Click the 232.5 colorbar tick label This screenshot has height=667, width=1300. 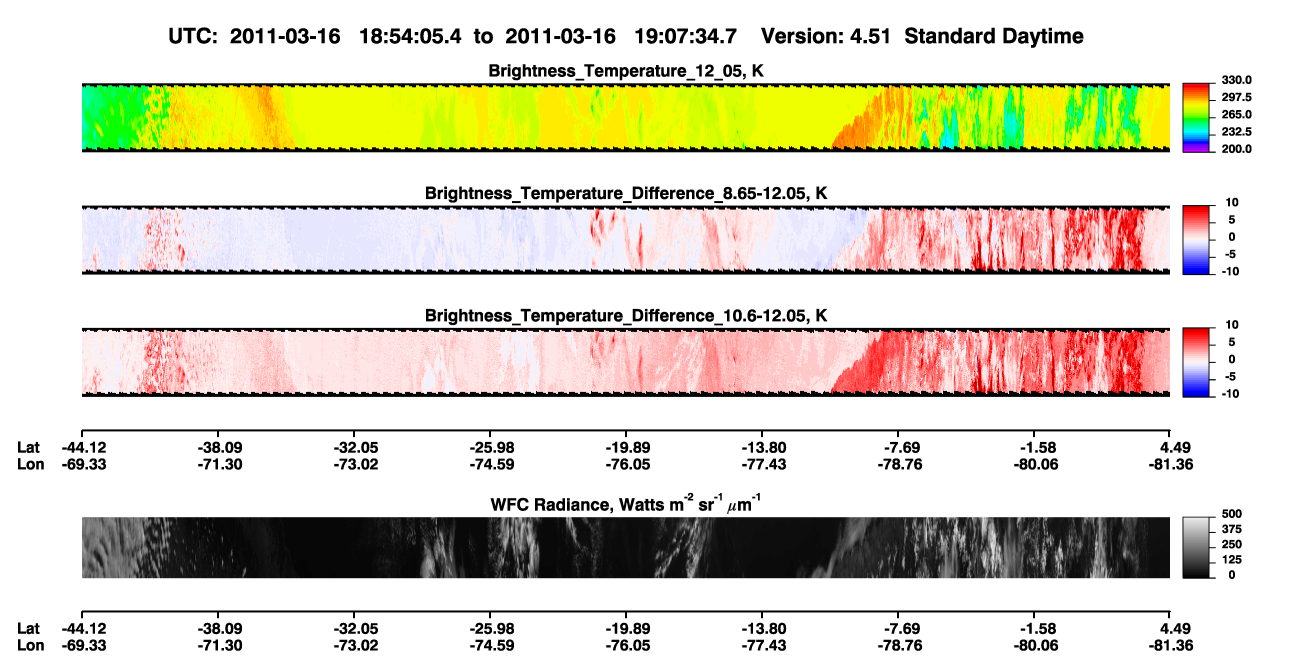coord(1234,132)
